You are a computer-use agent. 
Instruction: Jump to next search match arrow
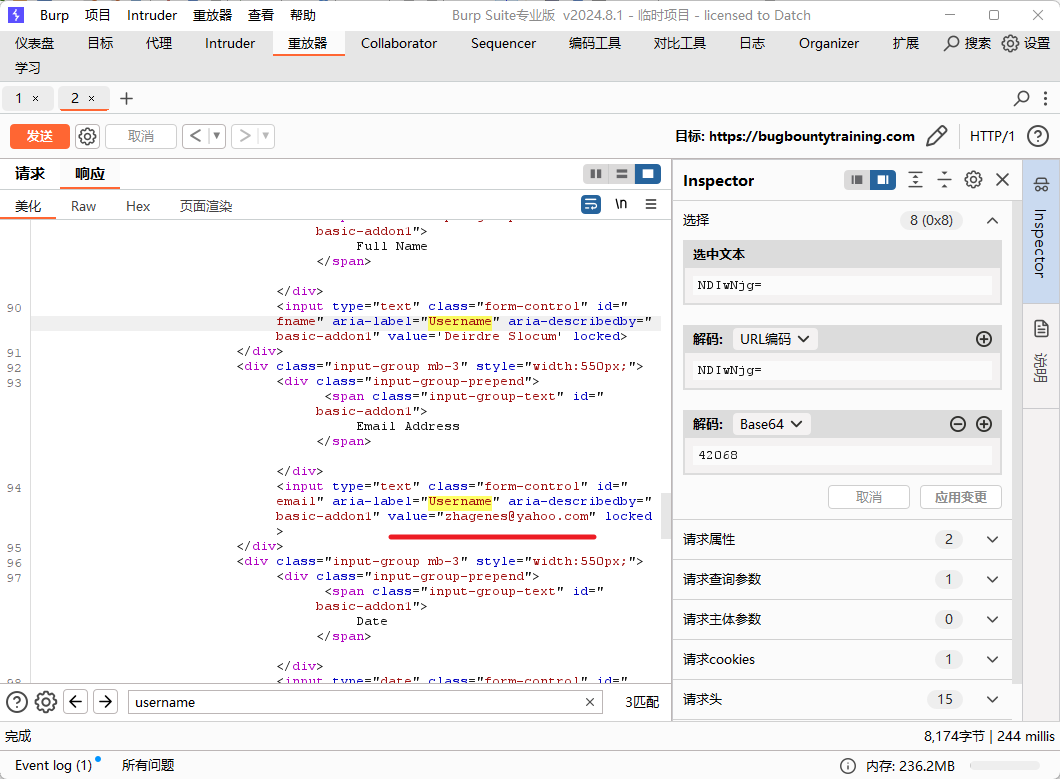pos(105,702)
